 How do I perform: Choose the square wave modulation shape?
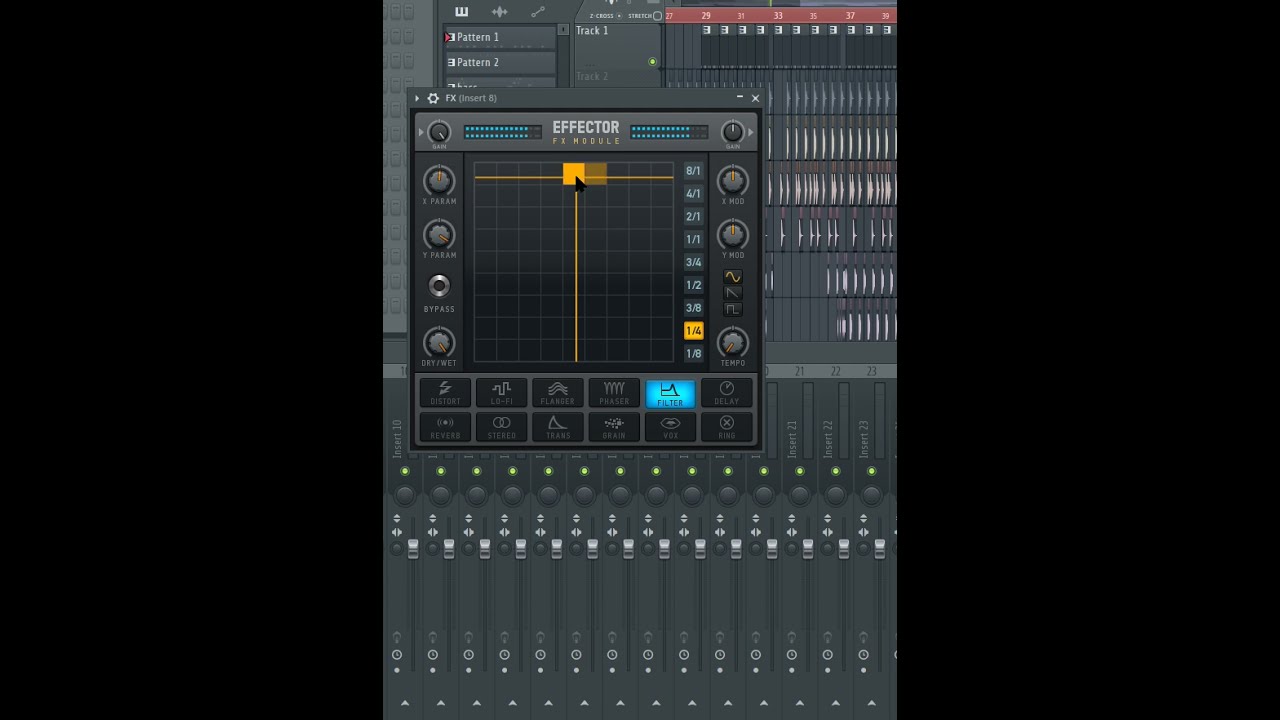point(733,309)
